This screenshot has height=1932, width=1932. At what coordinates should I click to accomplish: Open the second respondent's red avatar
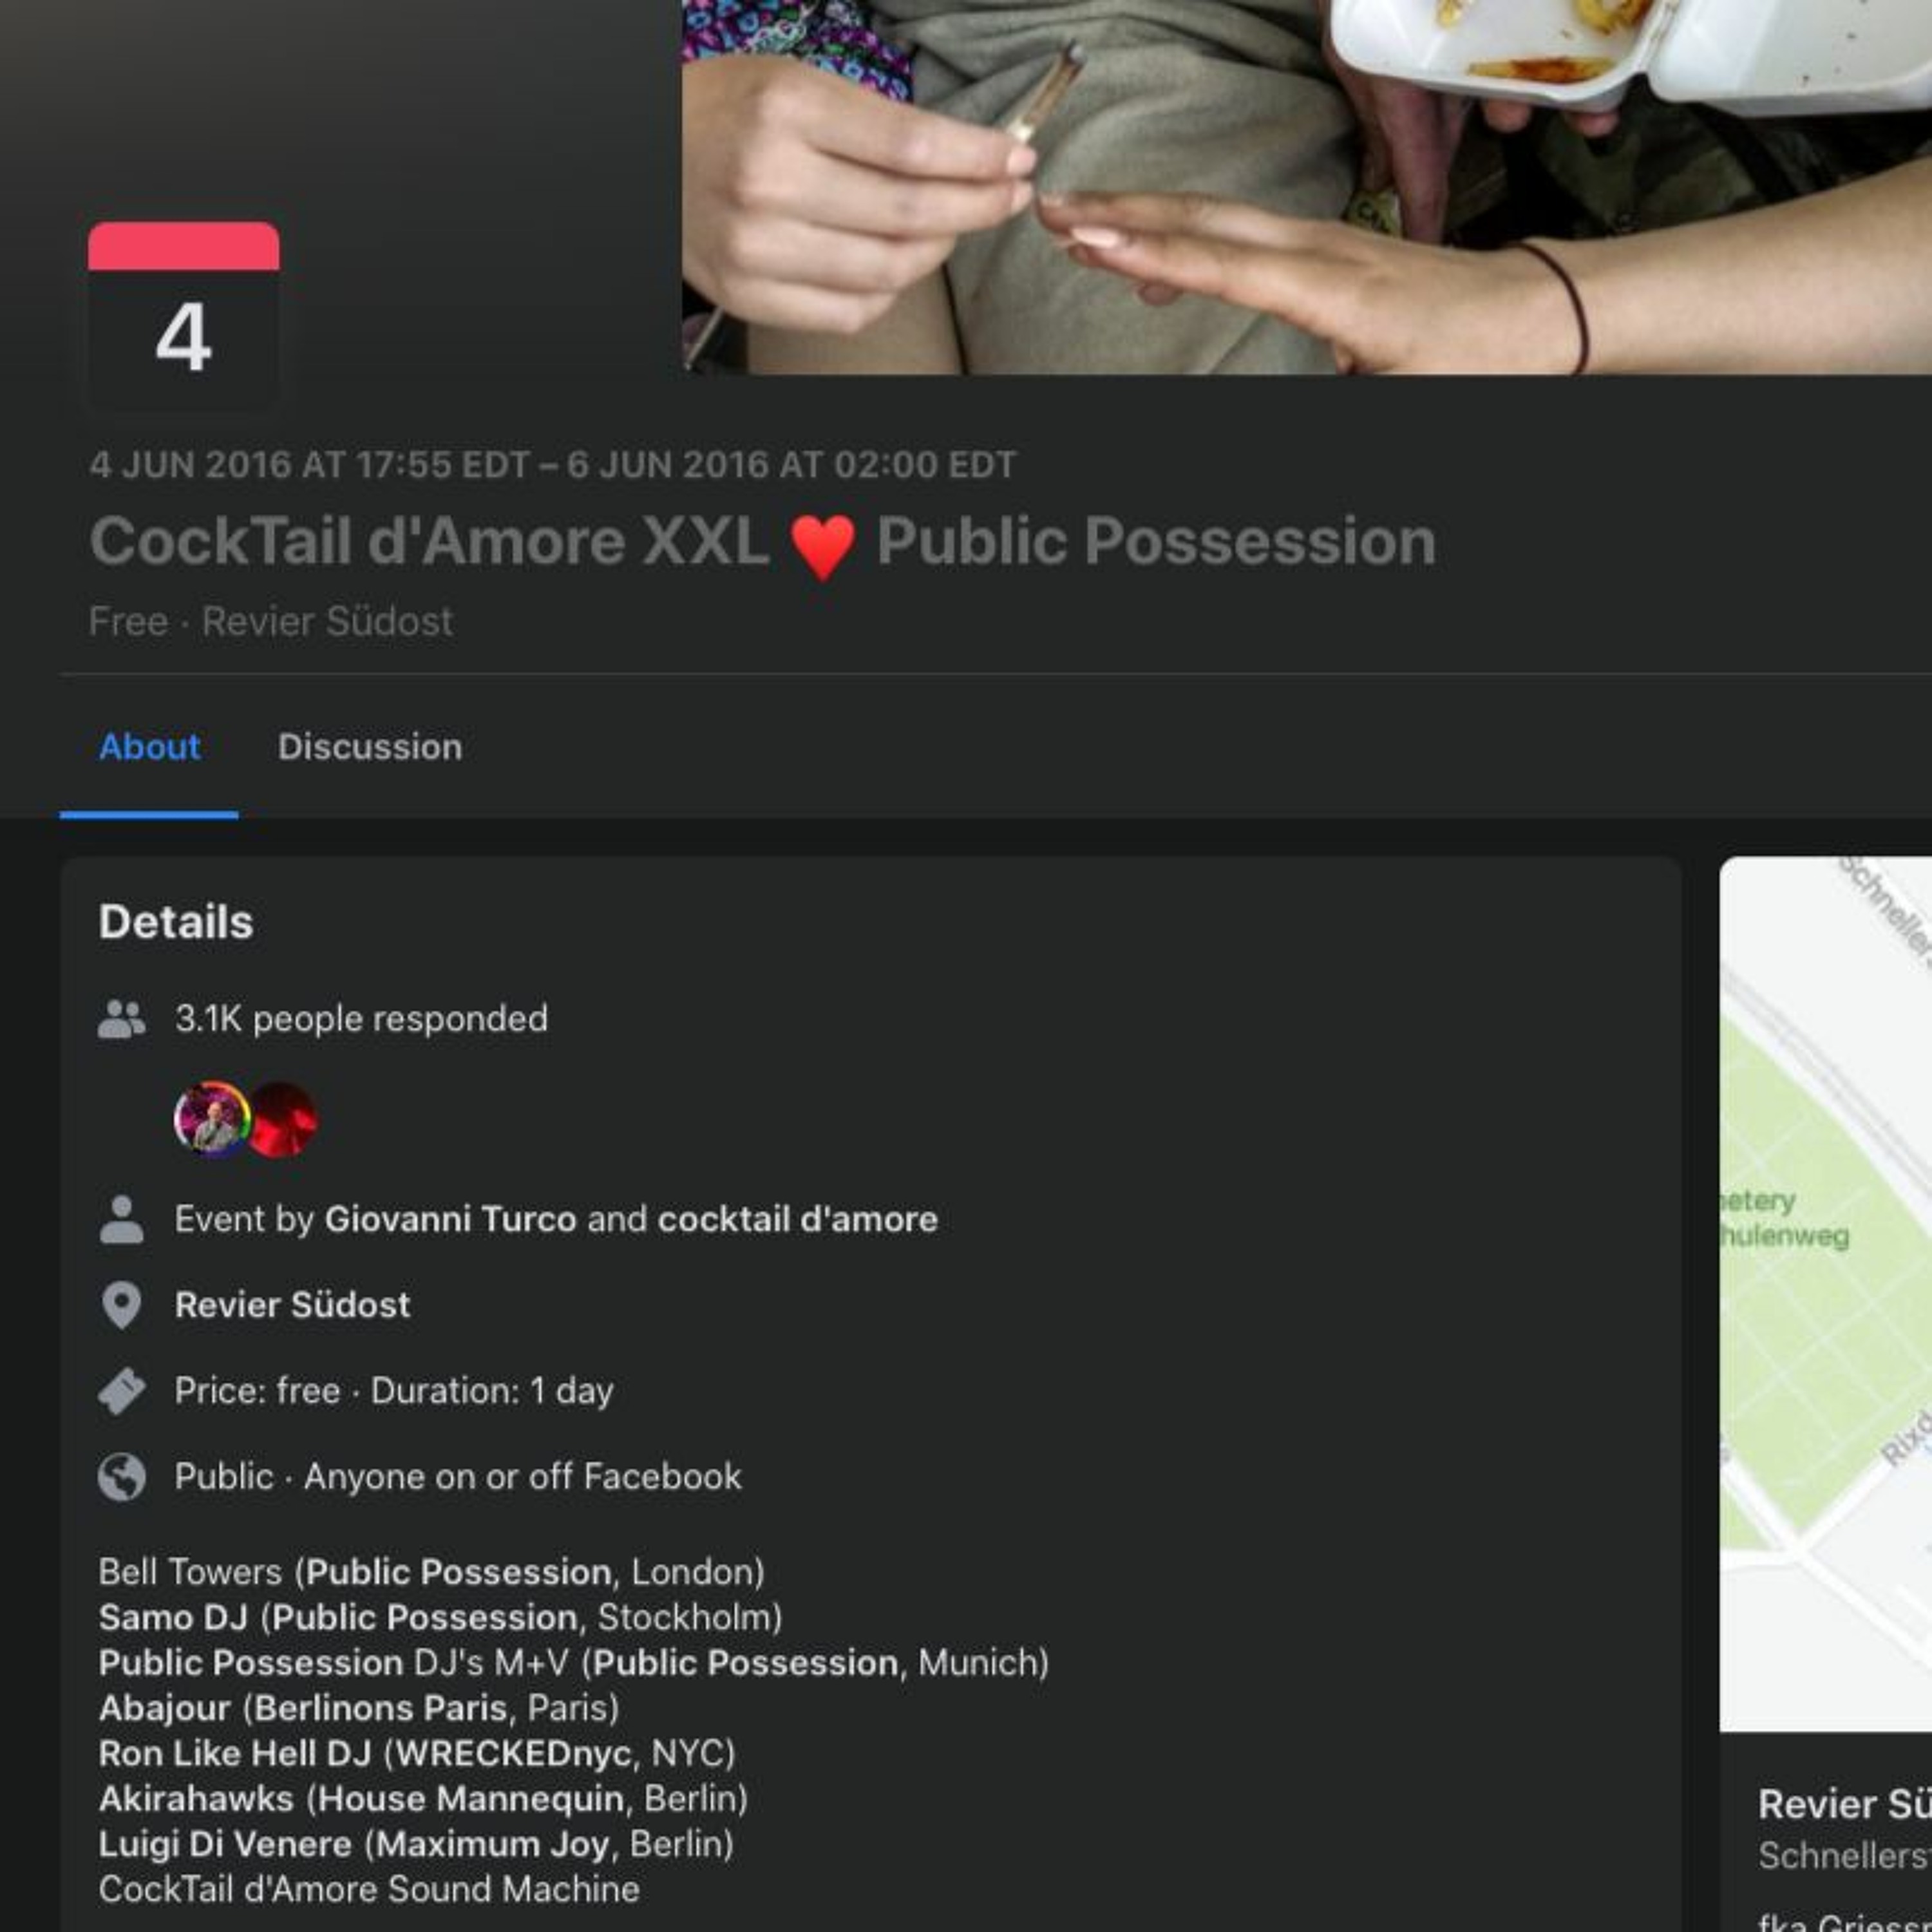[284, 1119]
